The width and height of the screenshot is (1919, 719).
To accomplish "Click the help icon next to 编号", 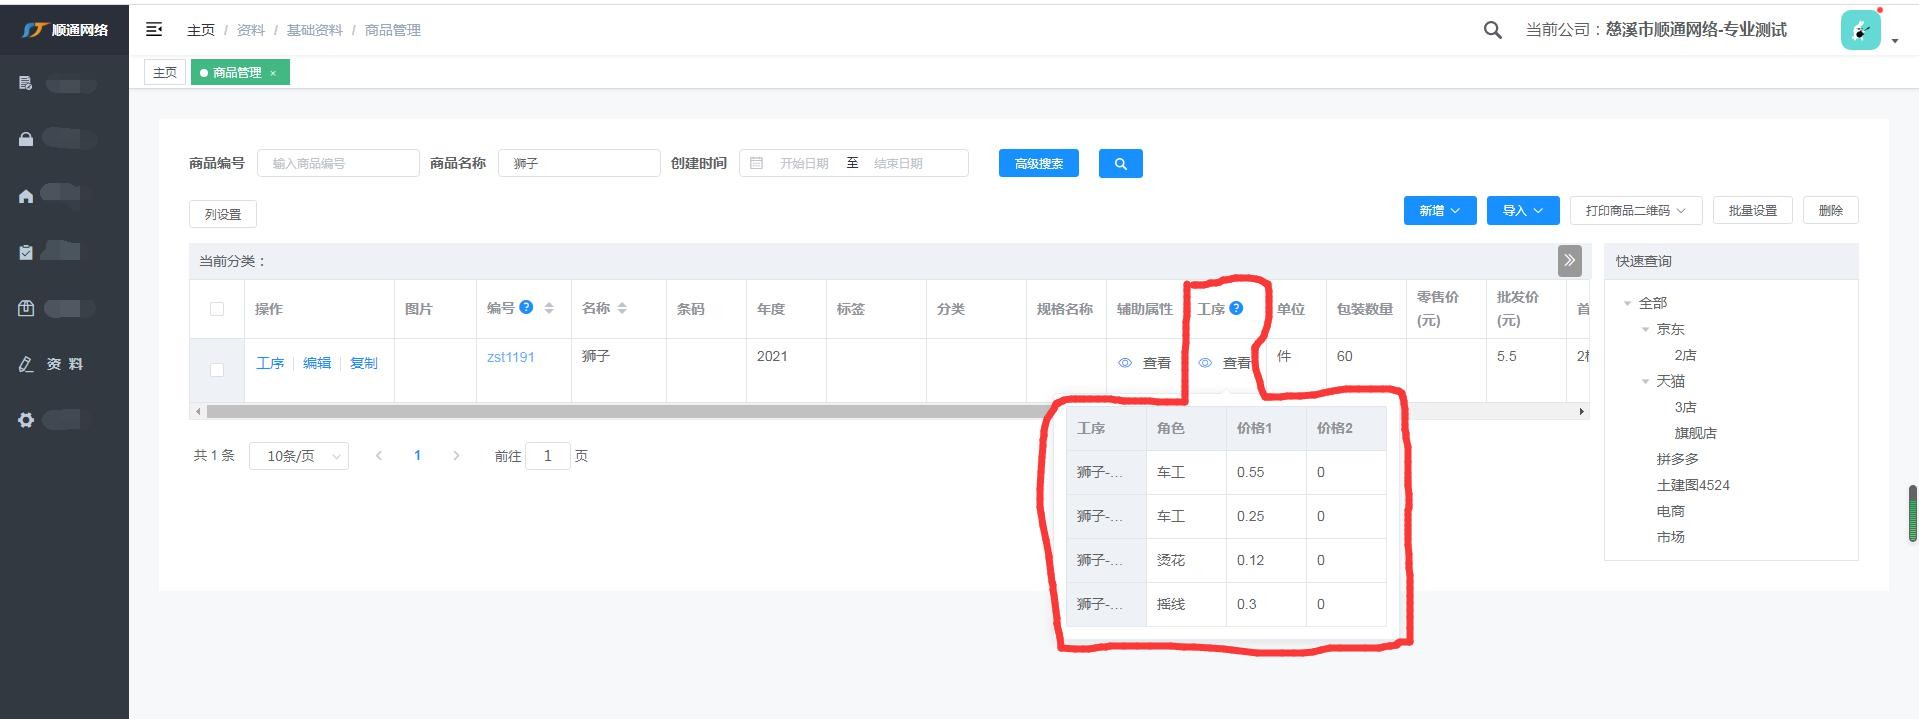I will 526,307.
